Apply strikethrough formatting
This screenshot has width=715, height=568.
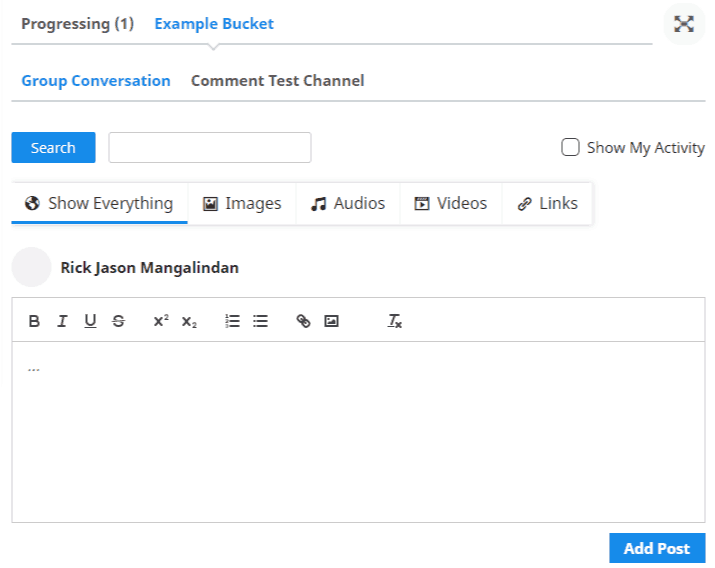click(x=119, y=321)
